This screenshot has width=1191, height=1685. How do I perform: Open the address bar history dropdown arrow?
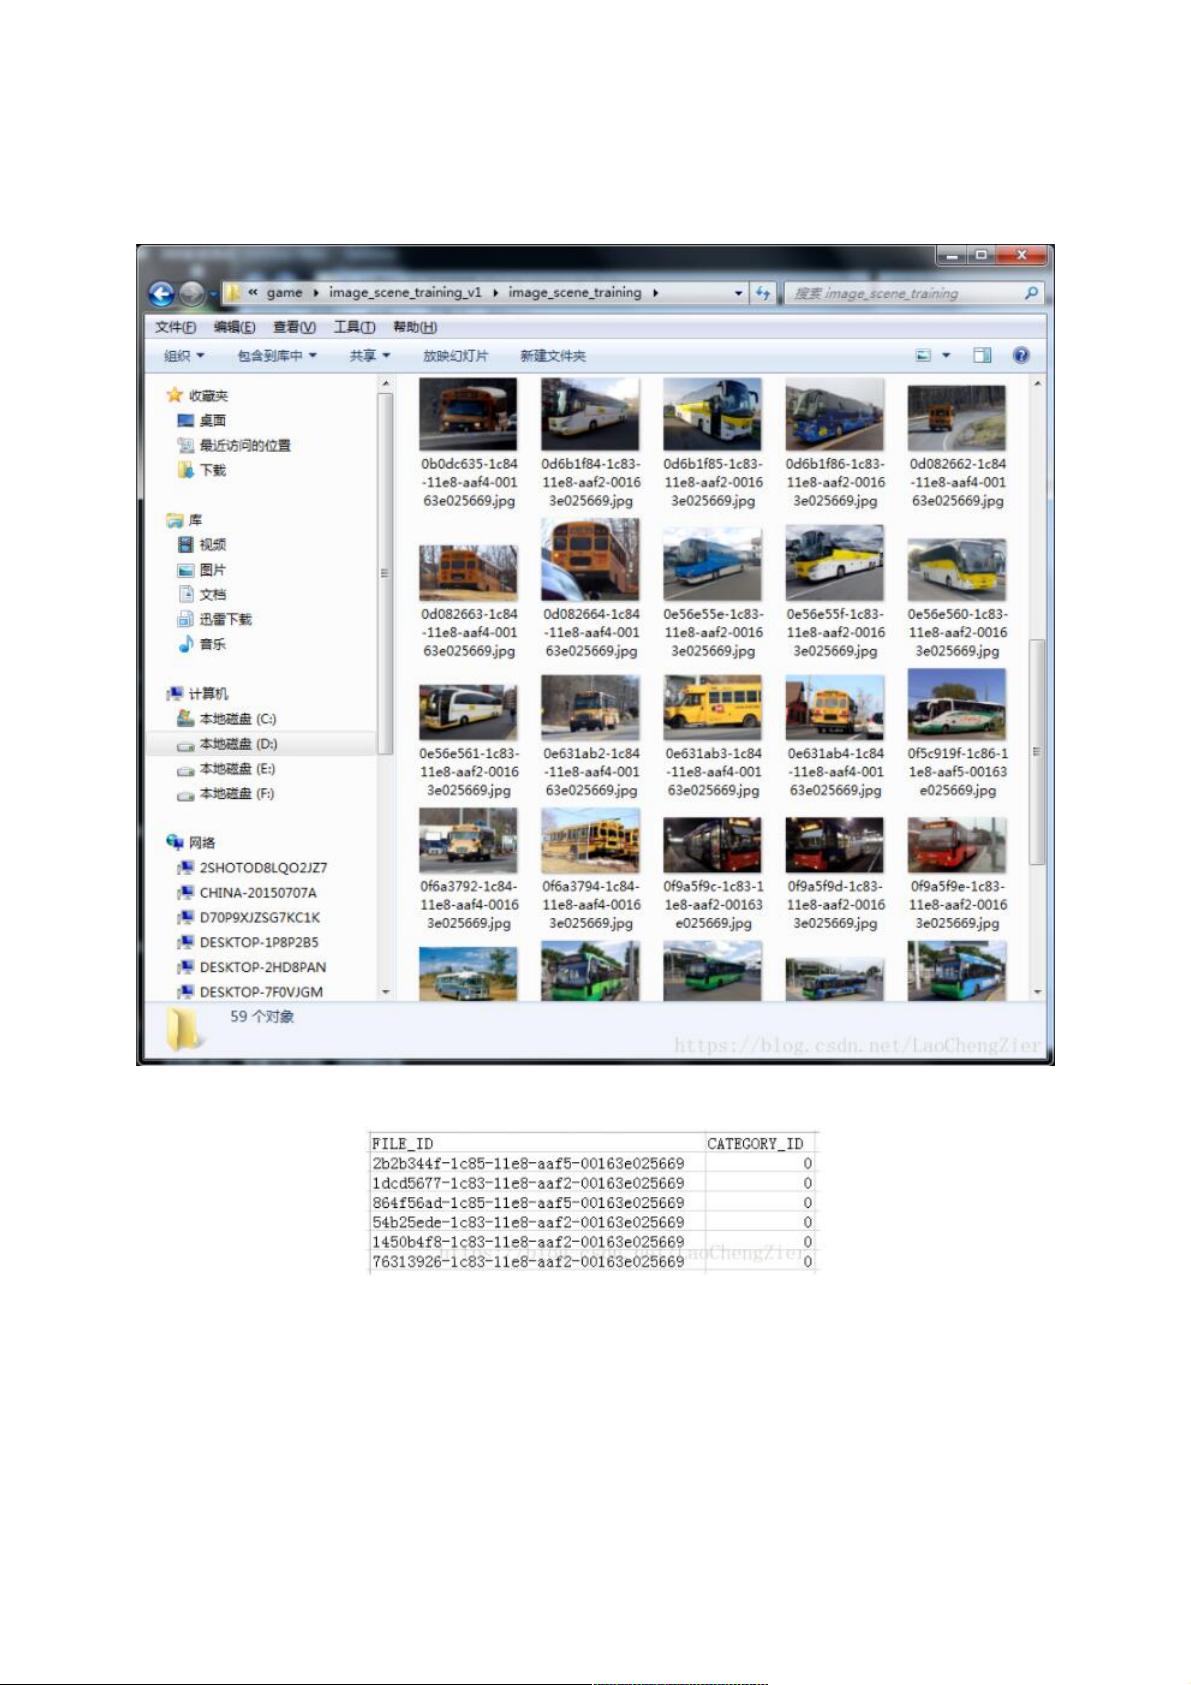(739, 293)
